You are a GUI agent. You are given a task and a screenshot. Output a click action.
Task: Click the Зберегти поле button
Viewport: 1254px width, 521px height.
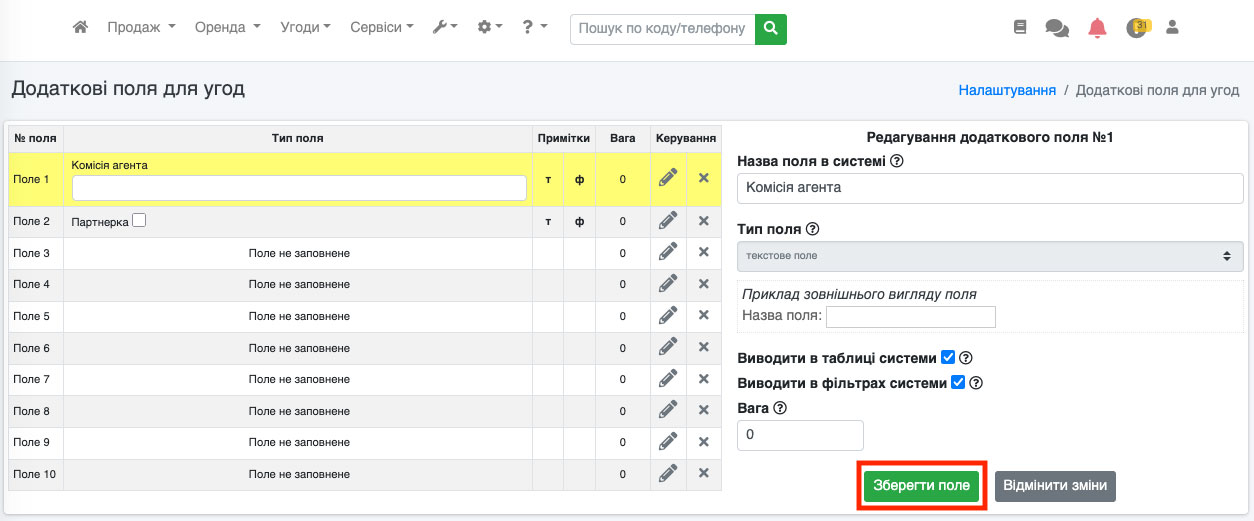coord(921,486)
